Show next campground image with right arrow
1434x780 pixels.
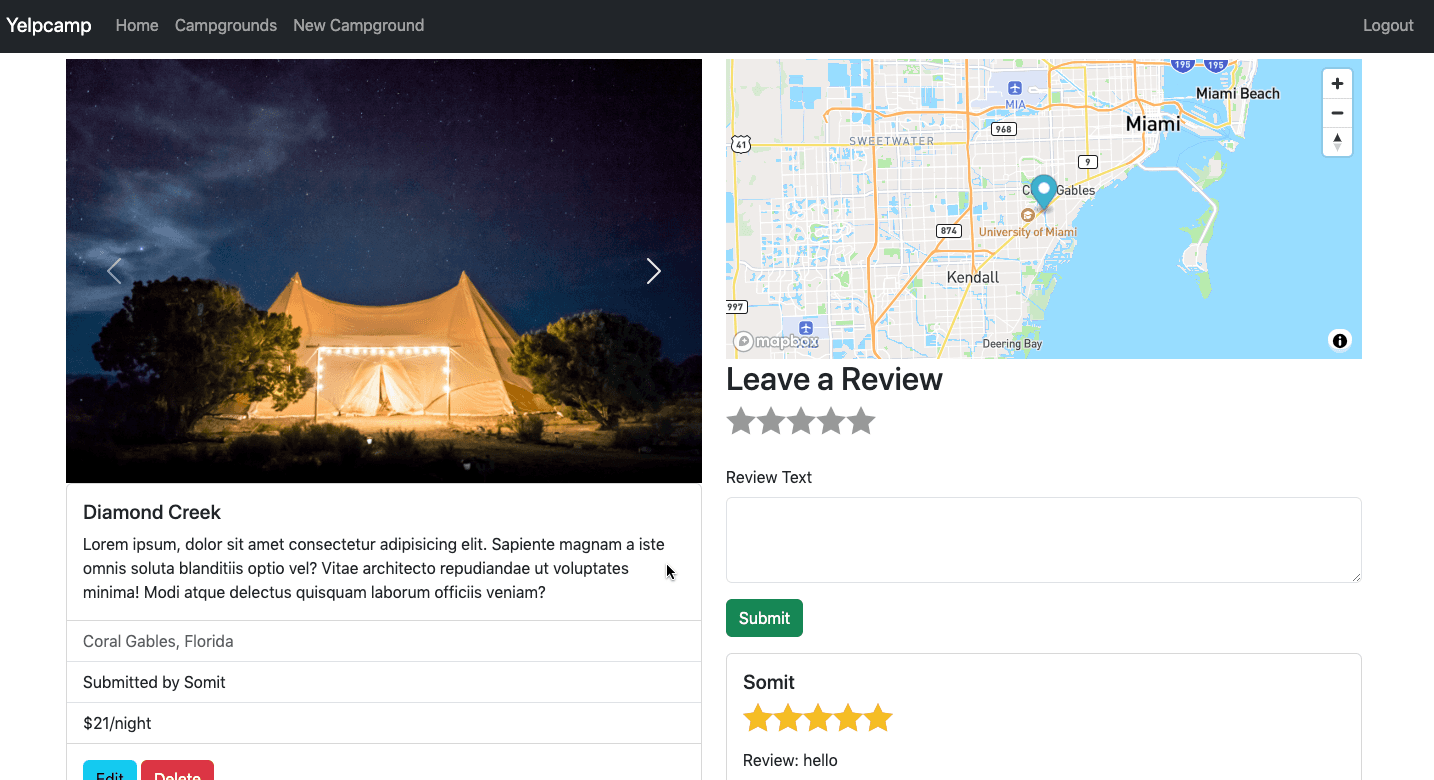point(653,271)
